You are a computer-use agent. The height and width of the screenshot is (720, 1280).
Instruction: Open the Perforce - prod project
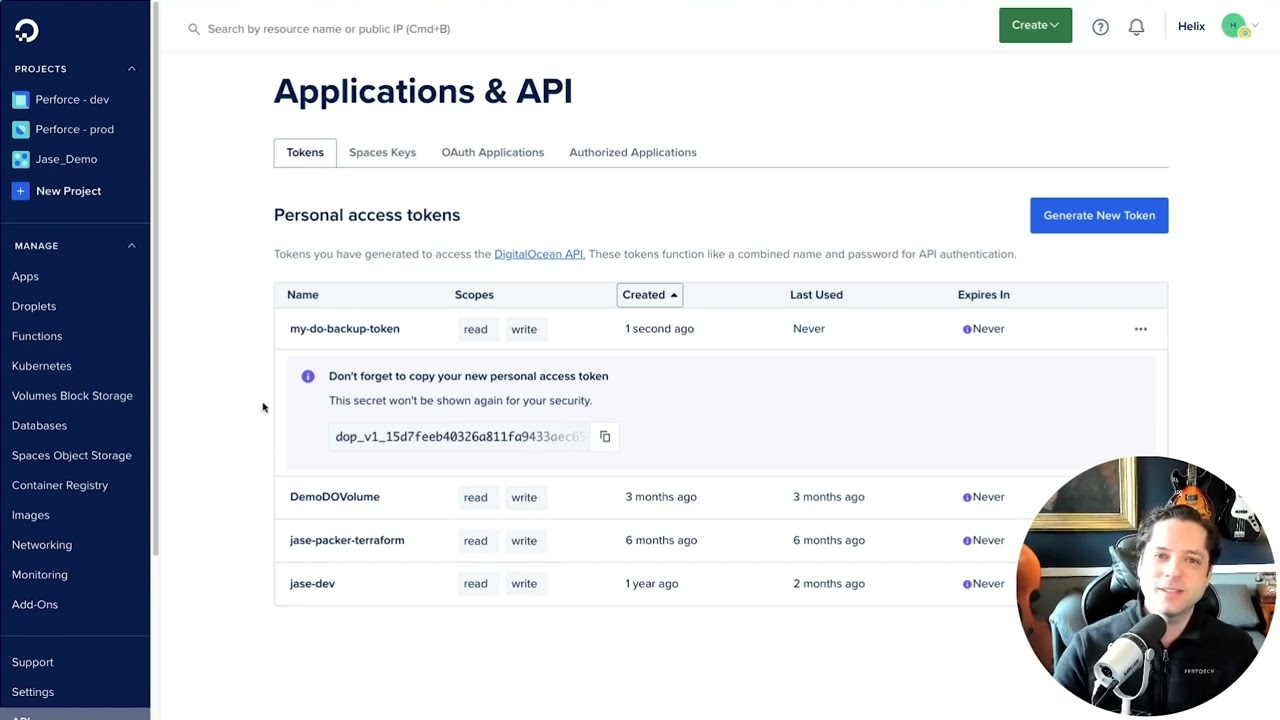pyautogui.click(x=75, y=130)
